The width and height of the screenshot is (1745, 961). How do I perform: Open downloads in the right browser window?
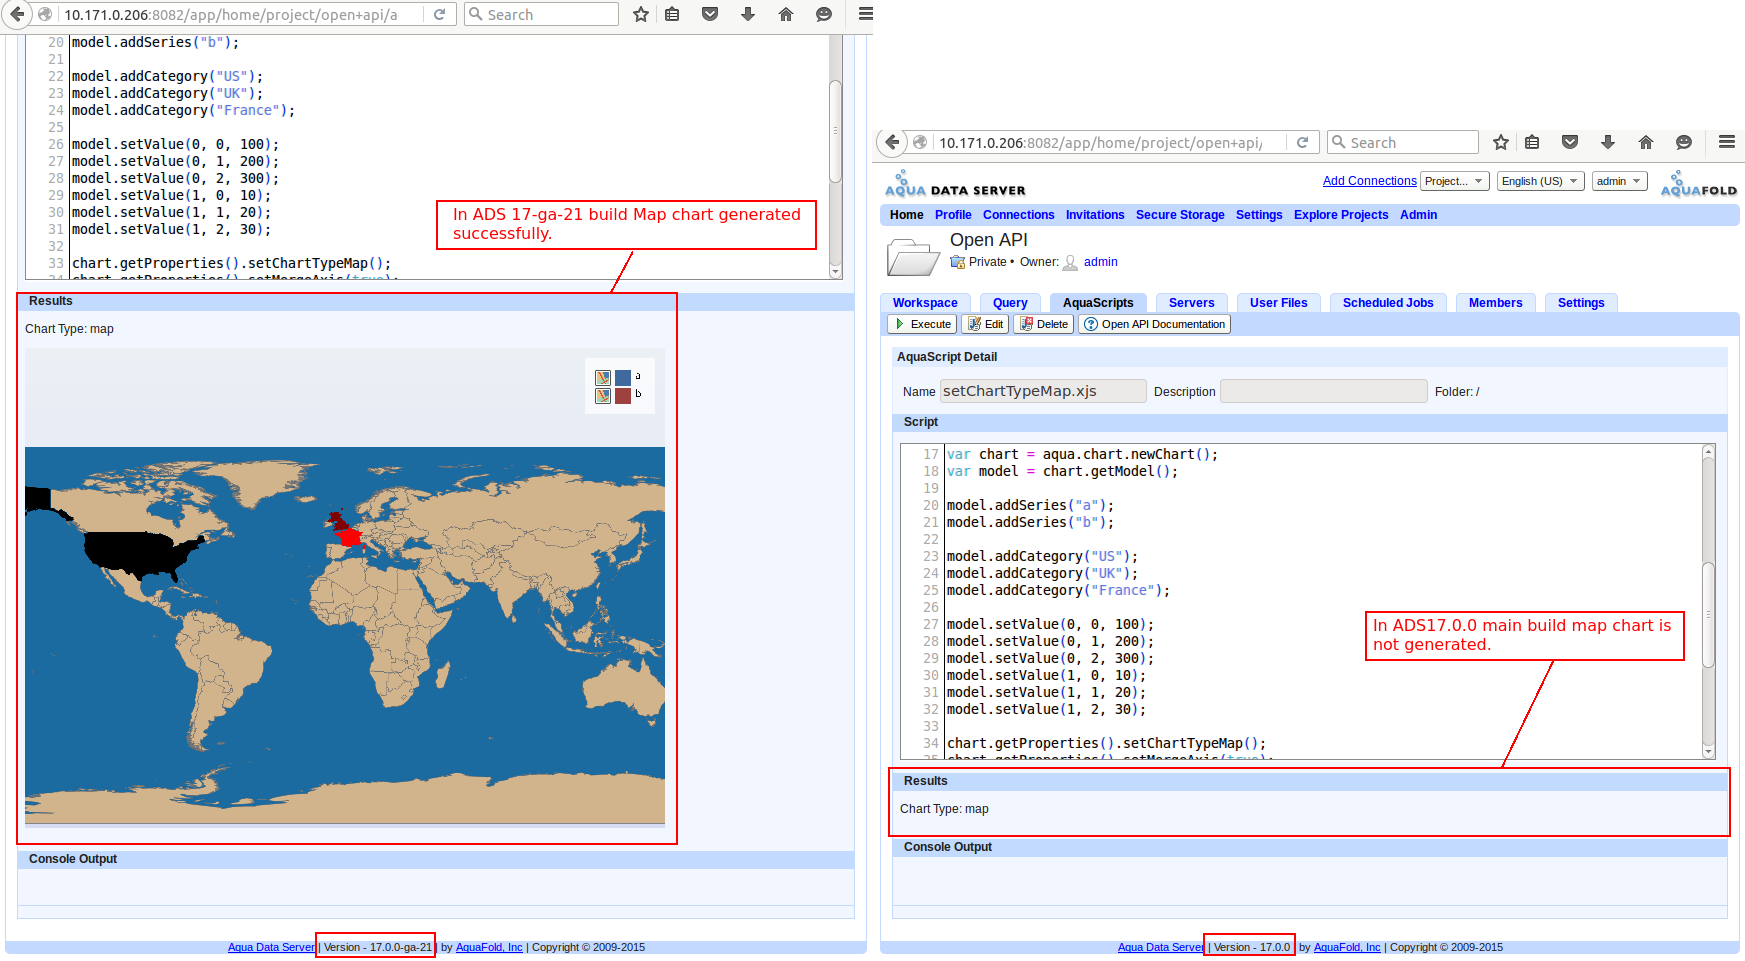click(1608, 142)
